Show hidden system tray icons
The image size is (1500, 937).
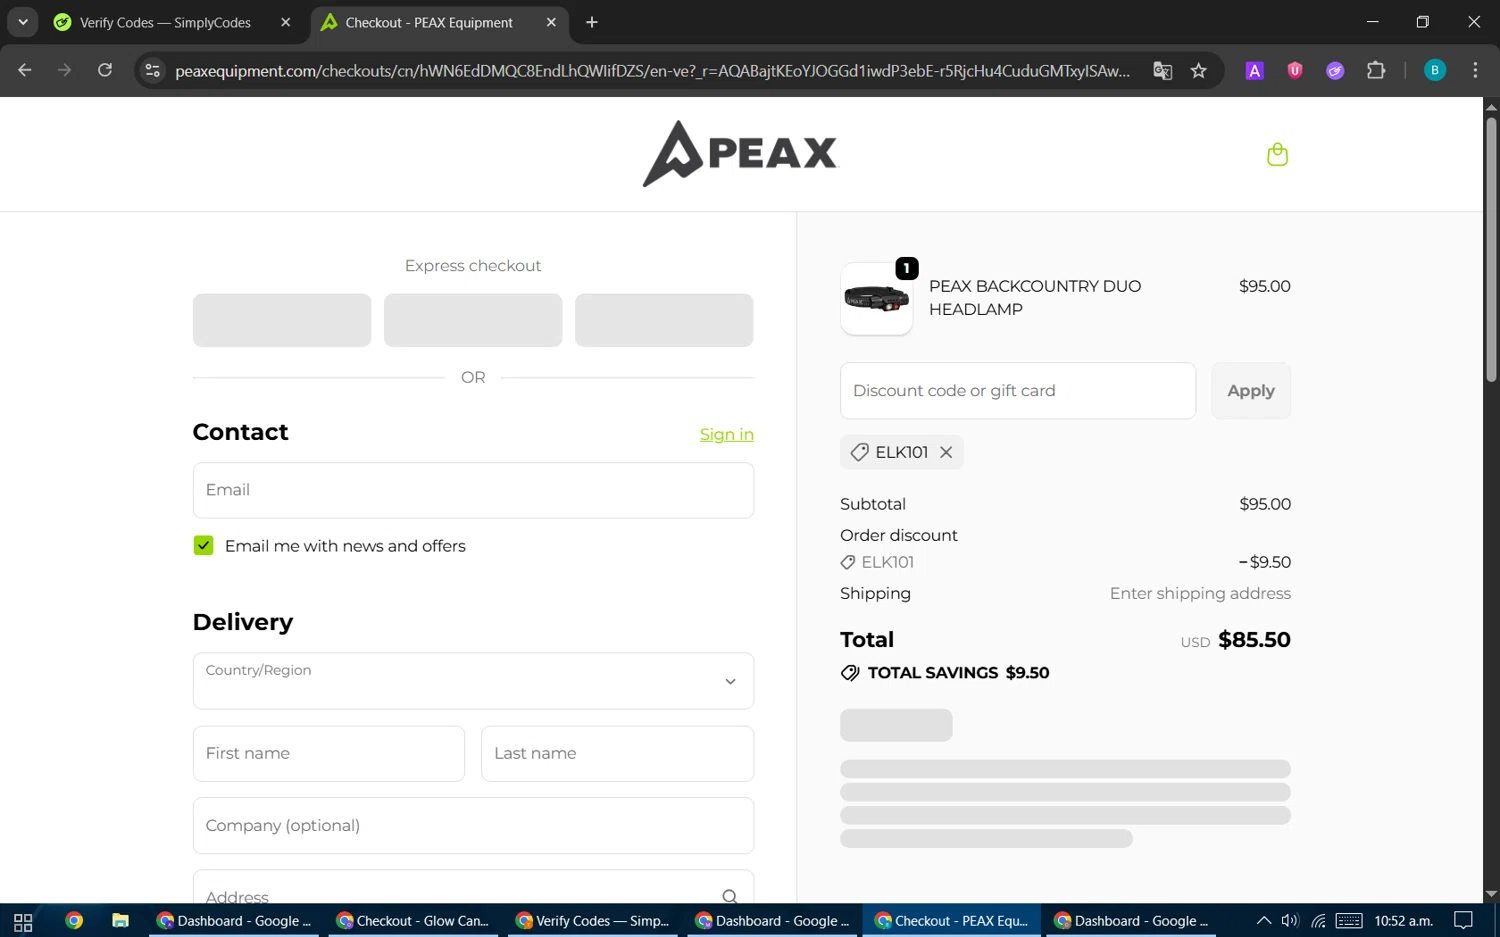1264,921
